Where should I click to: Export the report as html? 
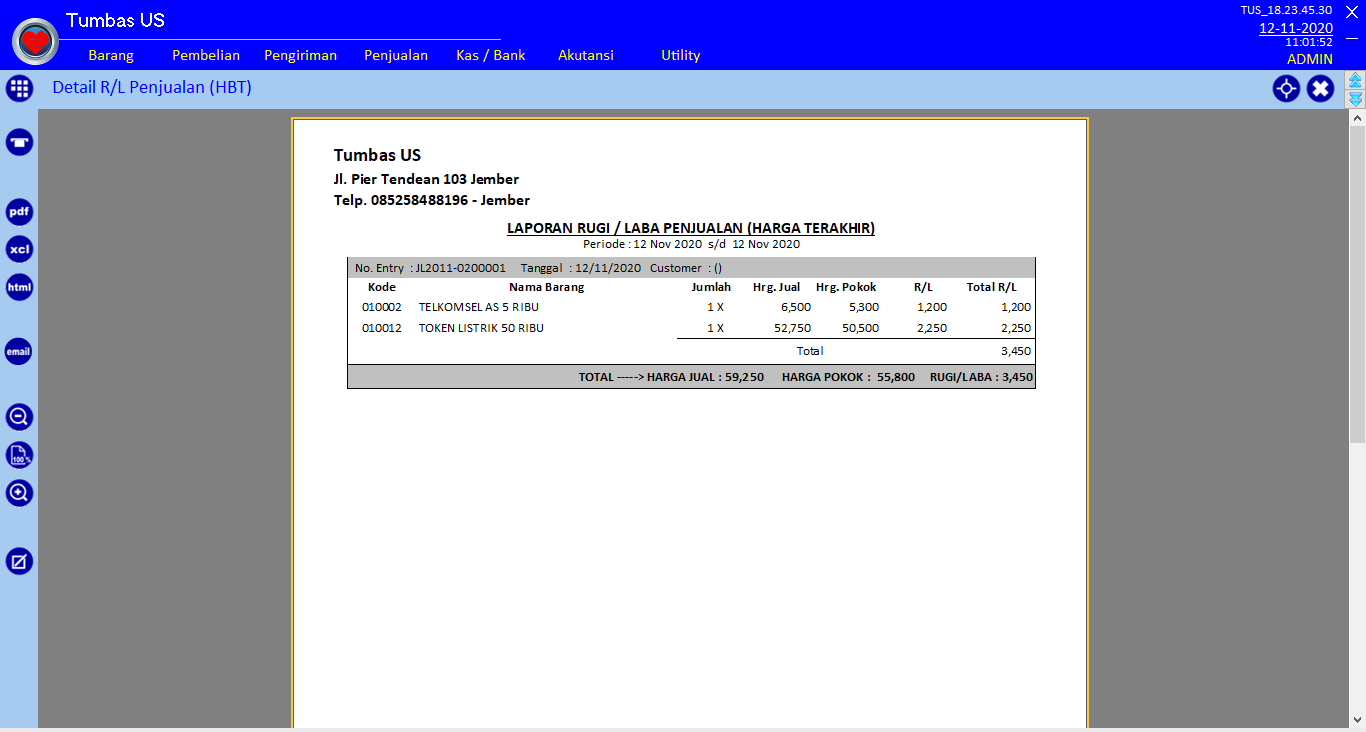(x=20, y=287)
